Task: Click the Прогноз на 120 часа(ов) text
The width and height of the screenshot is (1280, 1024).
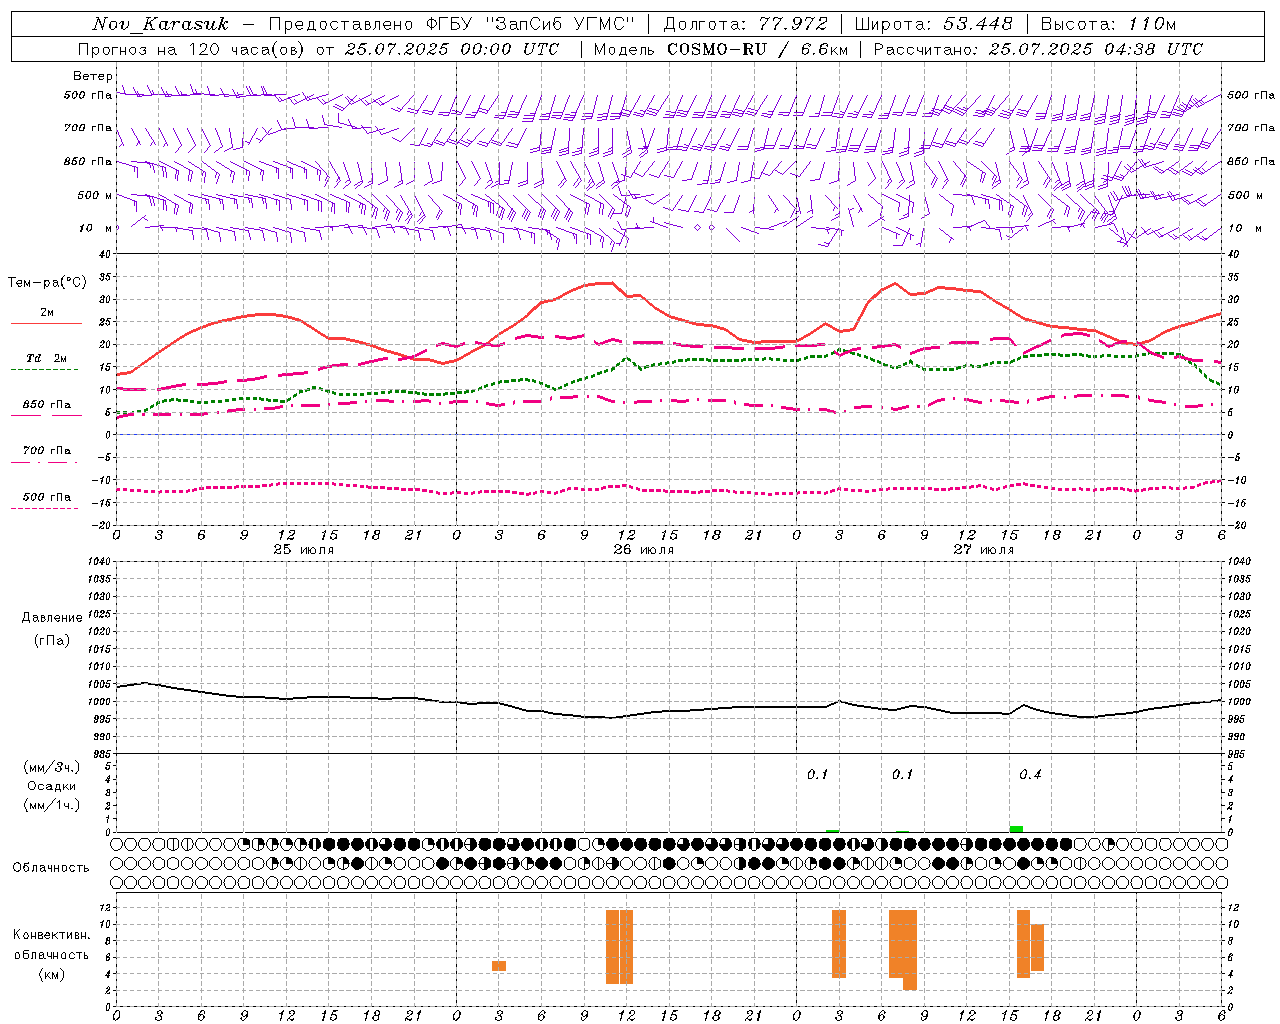Action: point(190,49)
